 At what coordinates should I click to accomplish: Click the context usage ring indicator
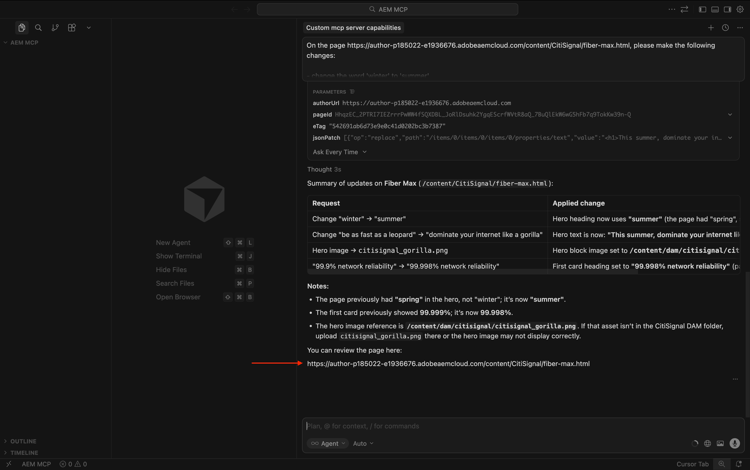click(x=695, y=444)
